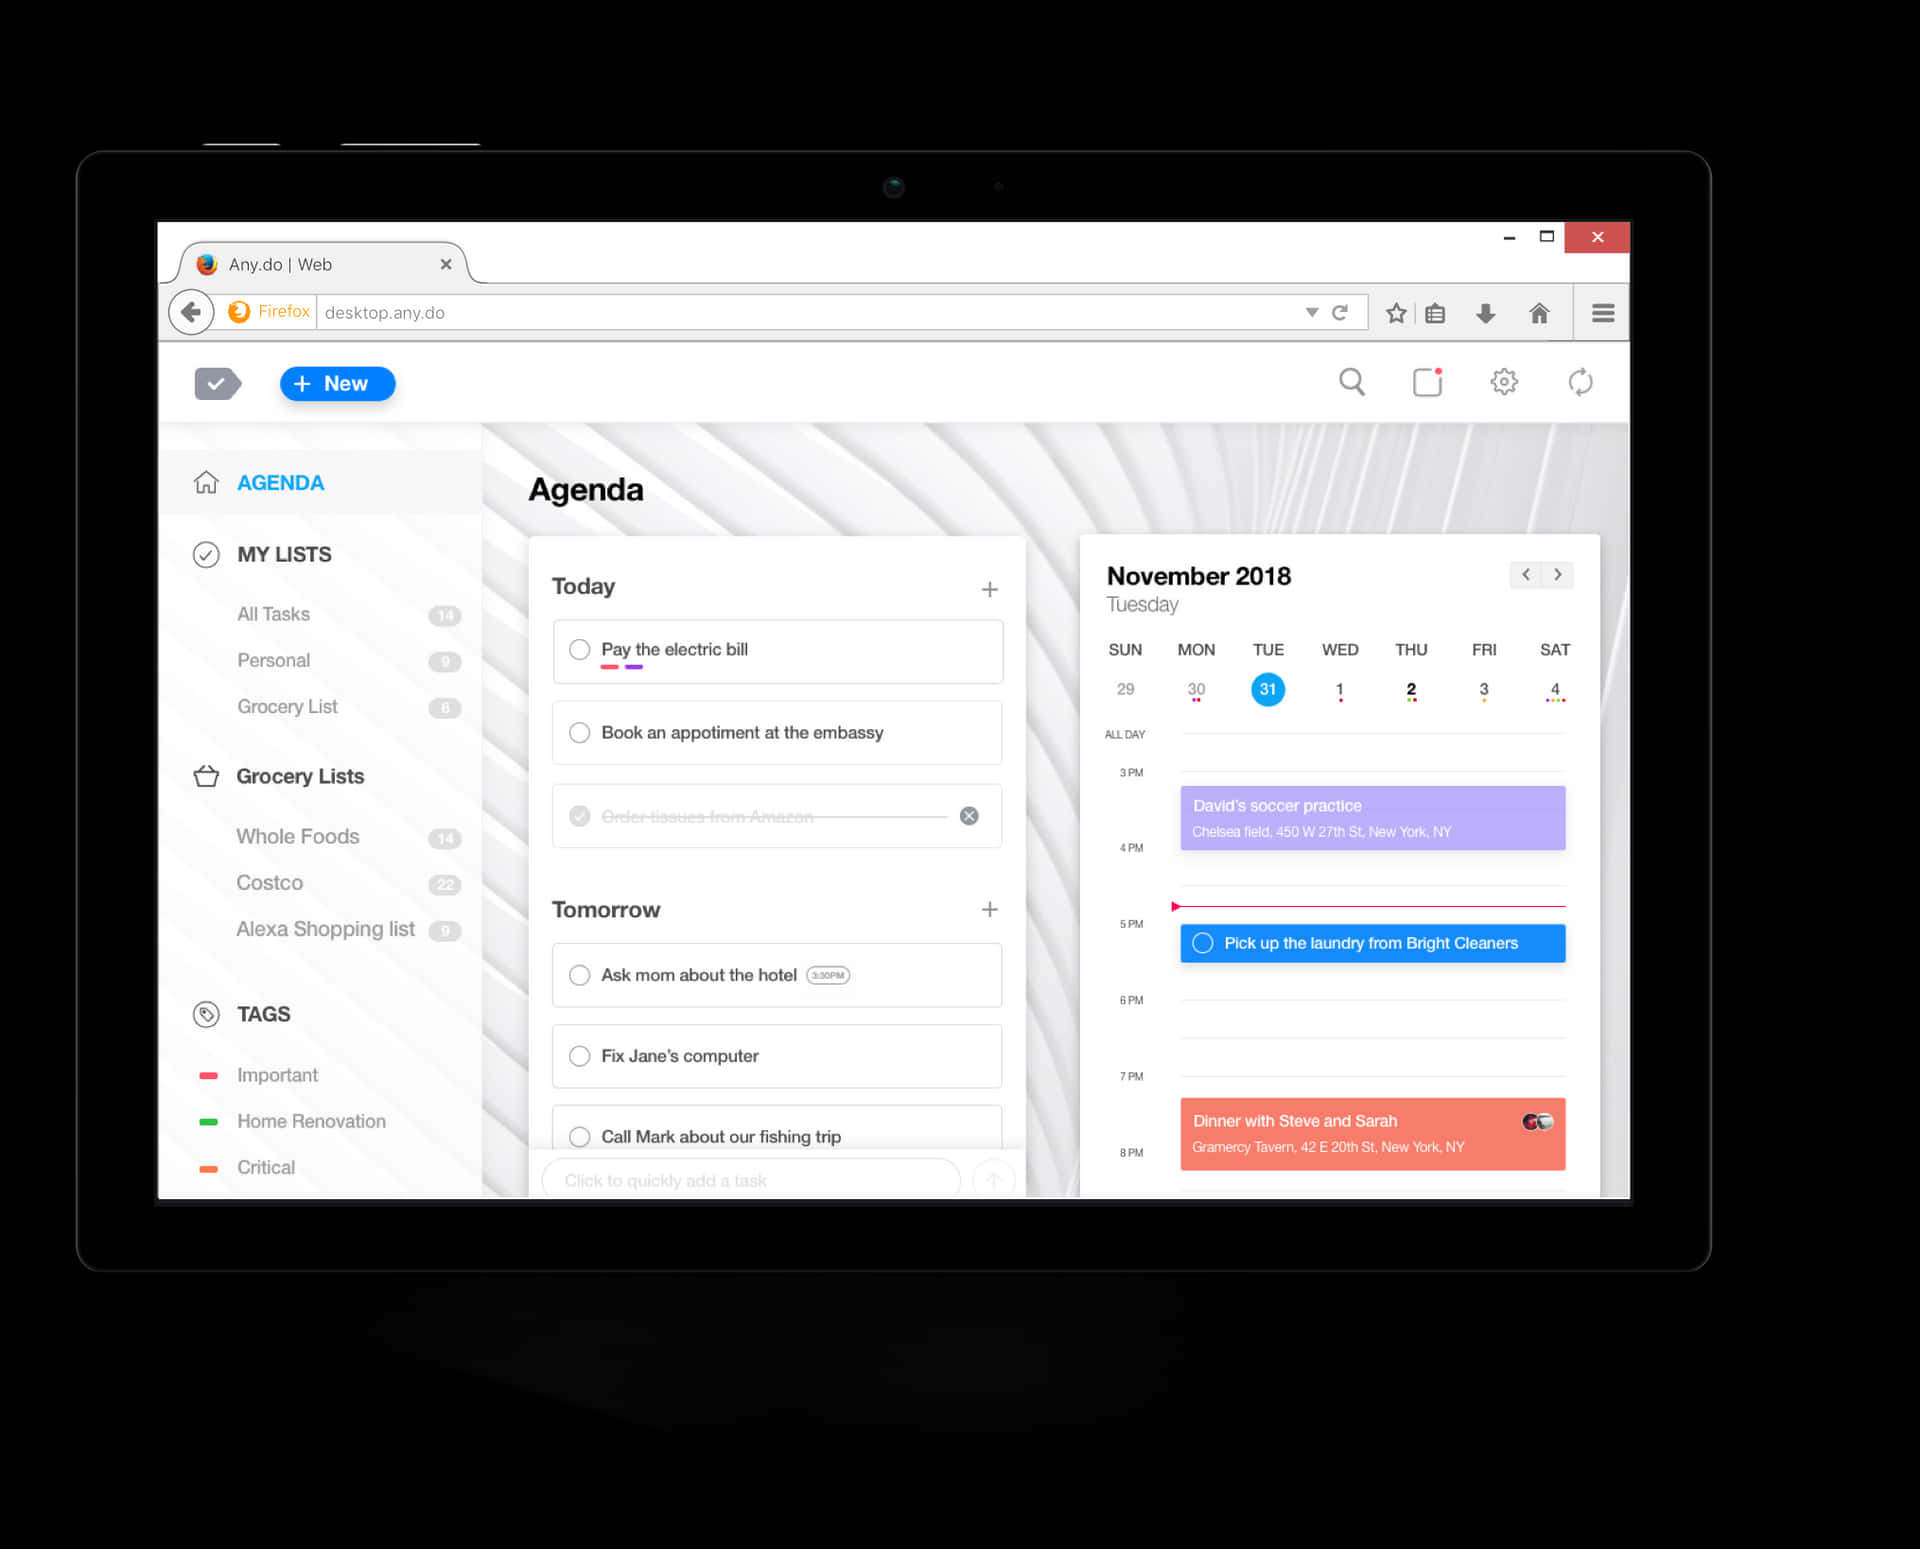The image size is (1920, 1549).
Task: Toggle completion of Book an appointment at the embassy
Action: tap(580, 732)
